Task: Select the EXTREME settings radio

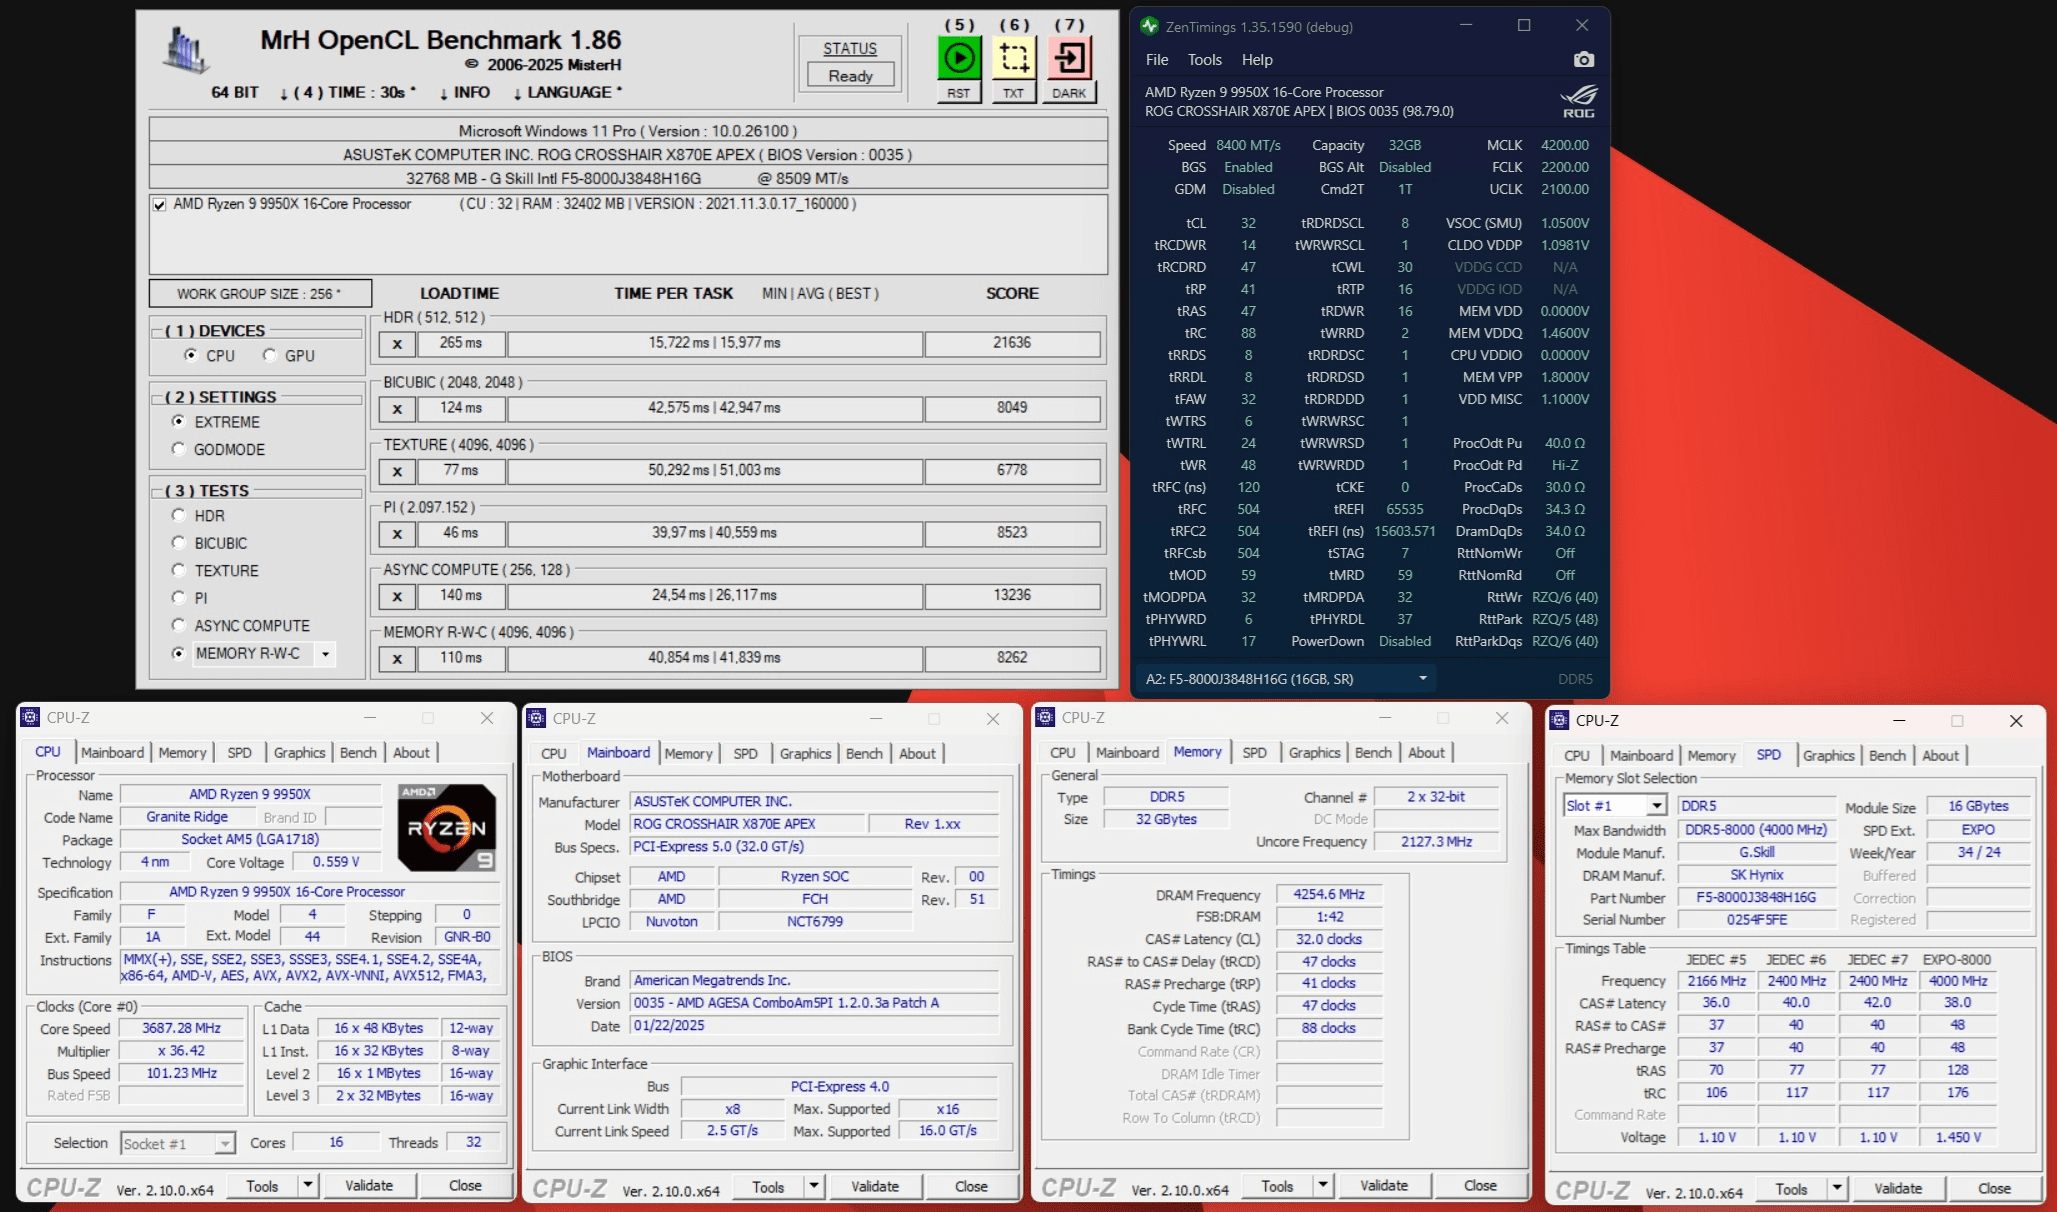Action: pos(178,421)
